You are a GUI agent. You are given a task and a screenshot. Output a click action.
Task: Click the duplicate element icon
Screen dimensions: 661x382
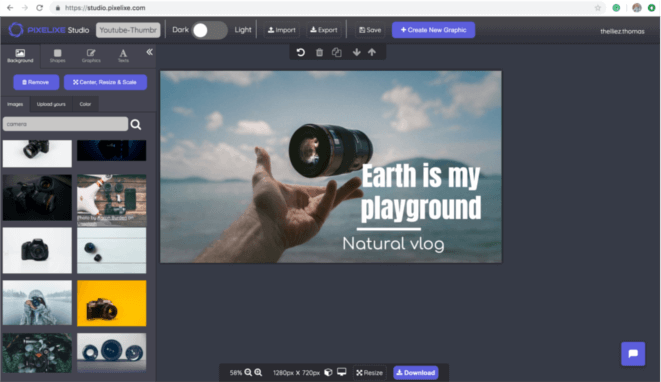point(336,52)
